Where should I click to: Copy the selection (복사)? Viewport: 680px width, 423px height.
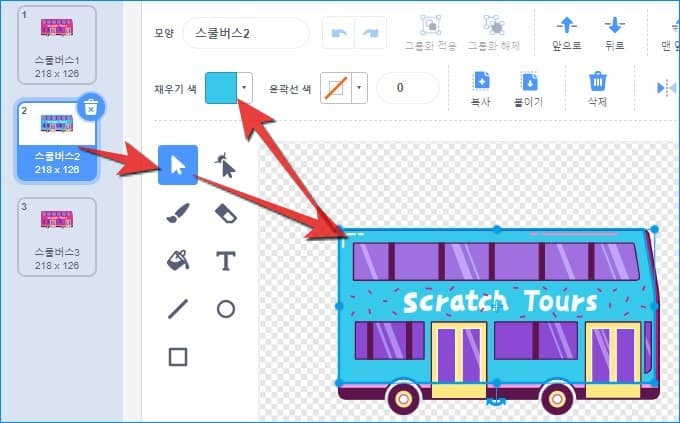point(481,89)
